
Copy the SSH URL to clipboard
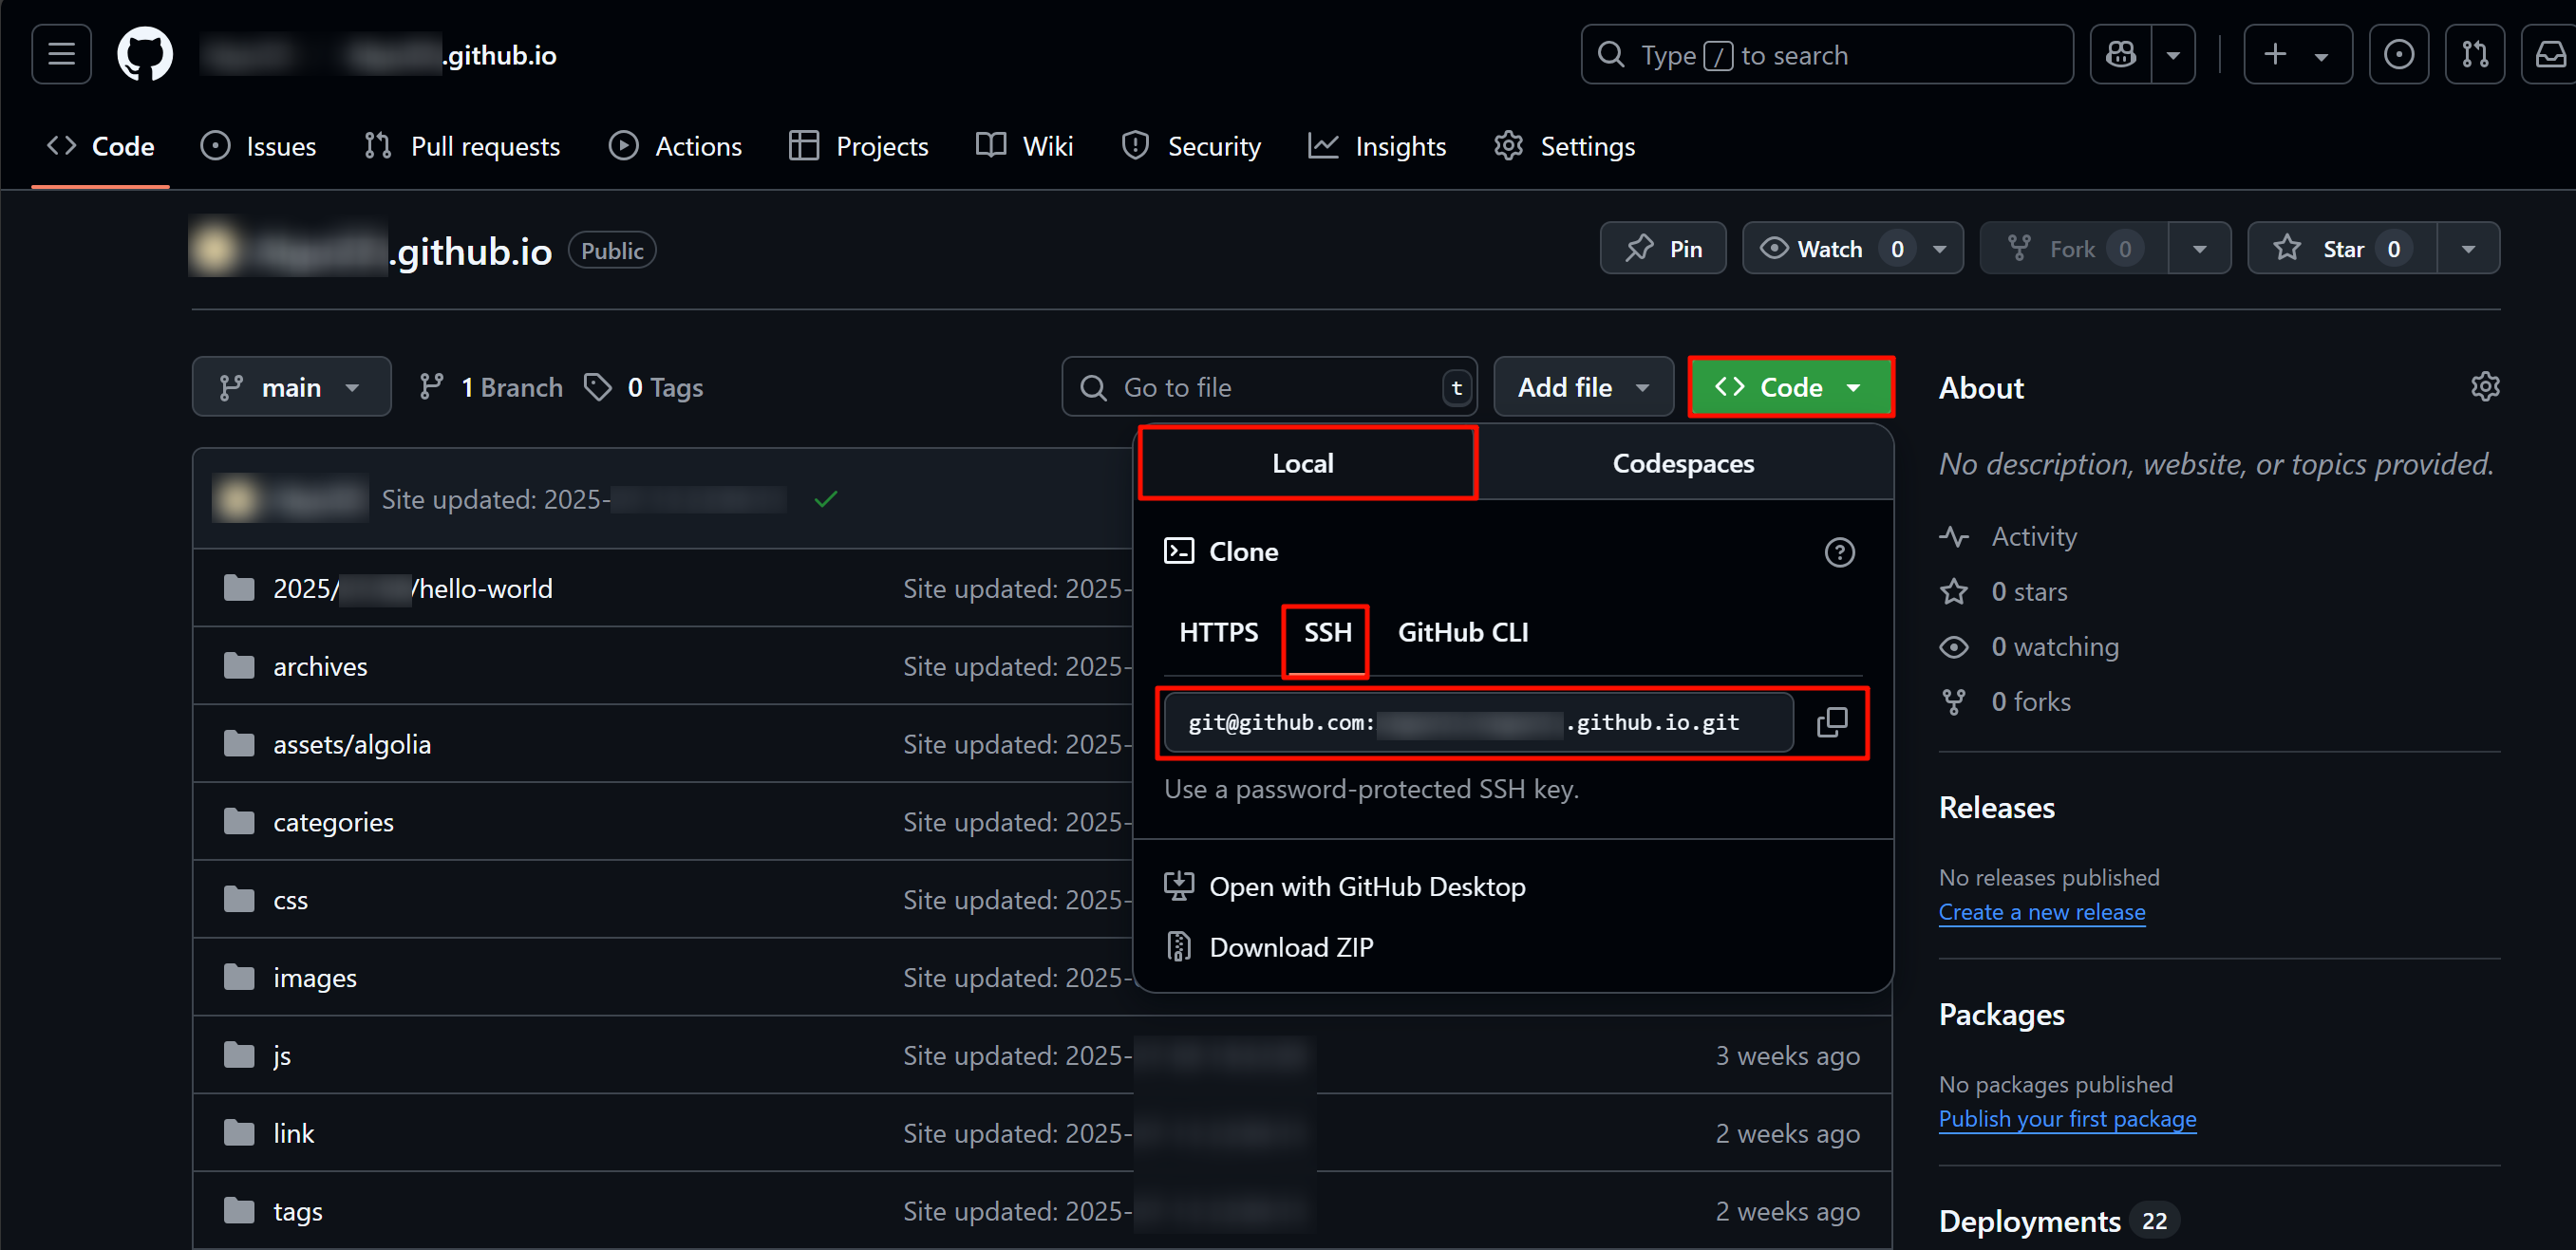1831,722
